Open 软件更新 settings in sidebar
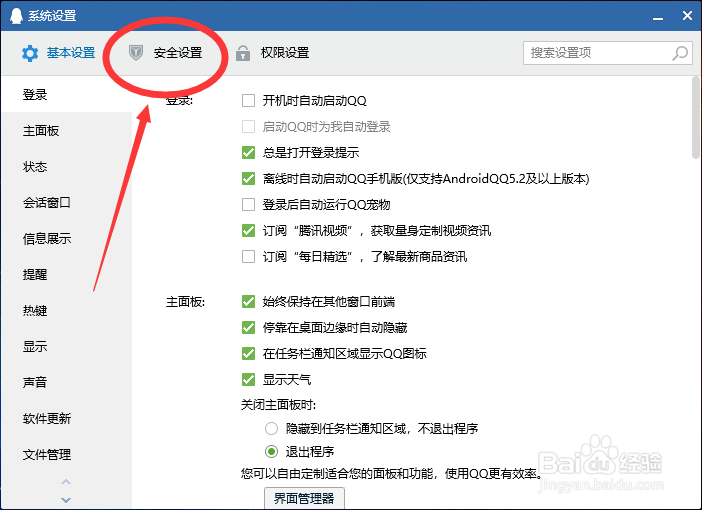 tap(66, 419)
